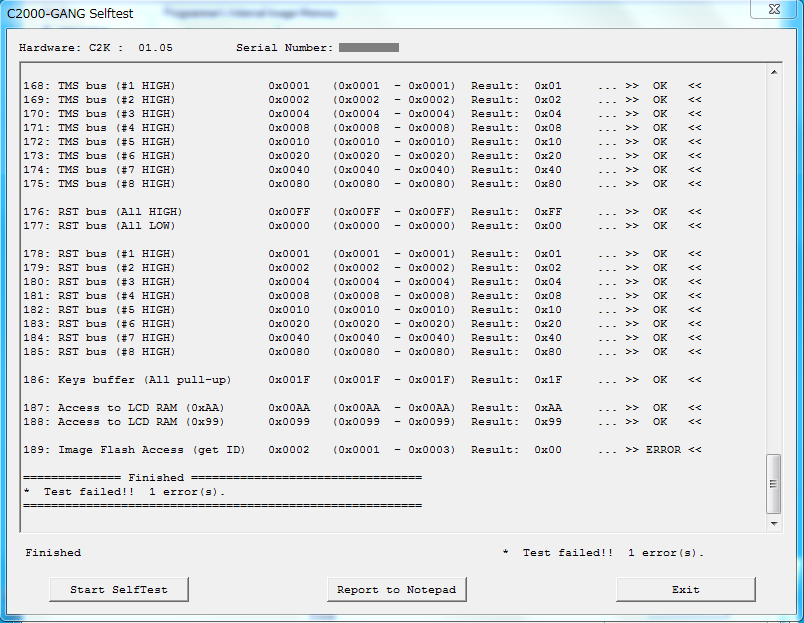Screen dimensions: 804x623
Task: Click value 0x001F on line 186
Action: (x=289, y=380)
